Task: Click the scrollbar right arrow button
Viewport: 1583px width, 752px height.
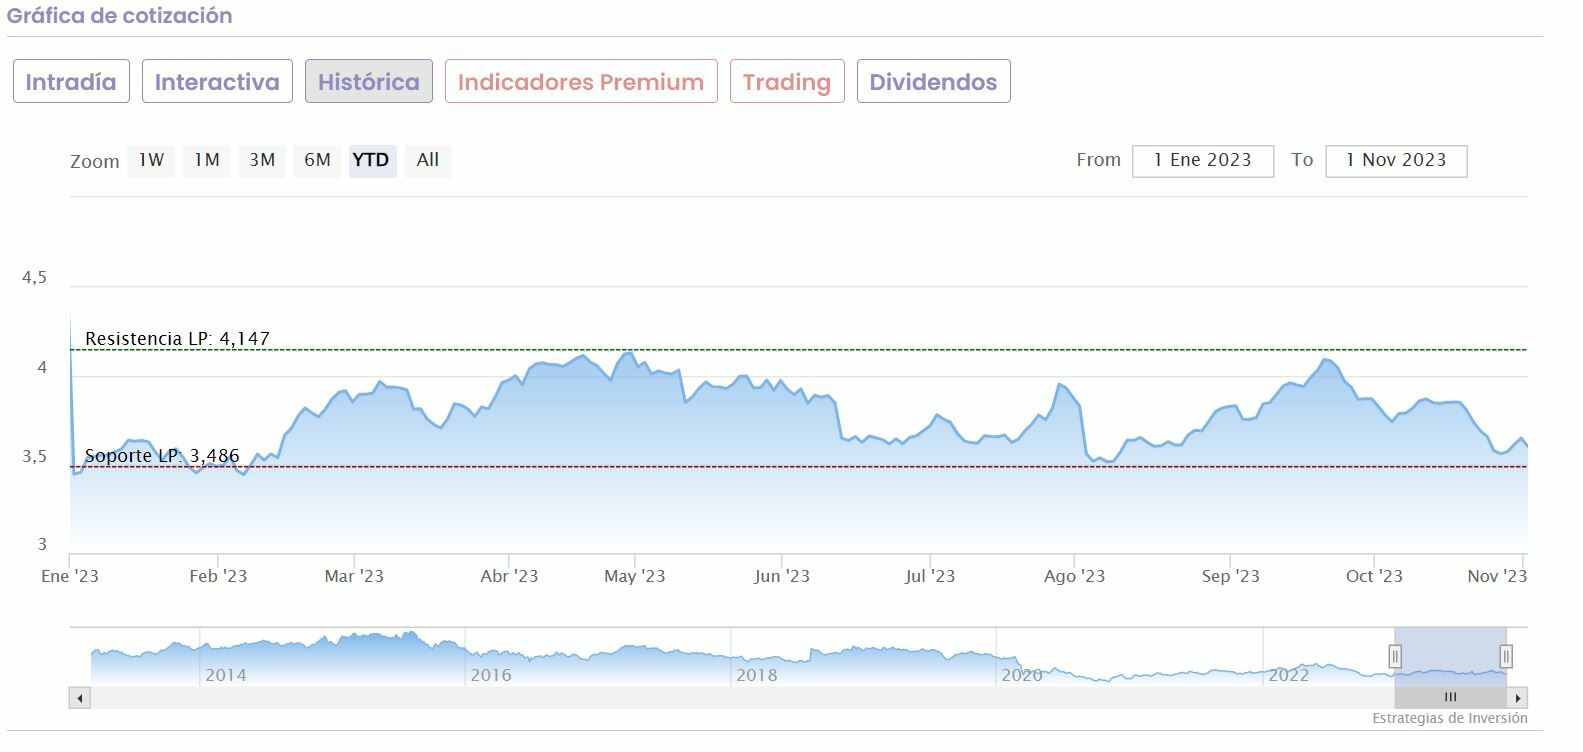Action: click(1518, 698)
